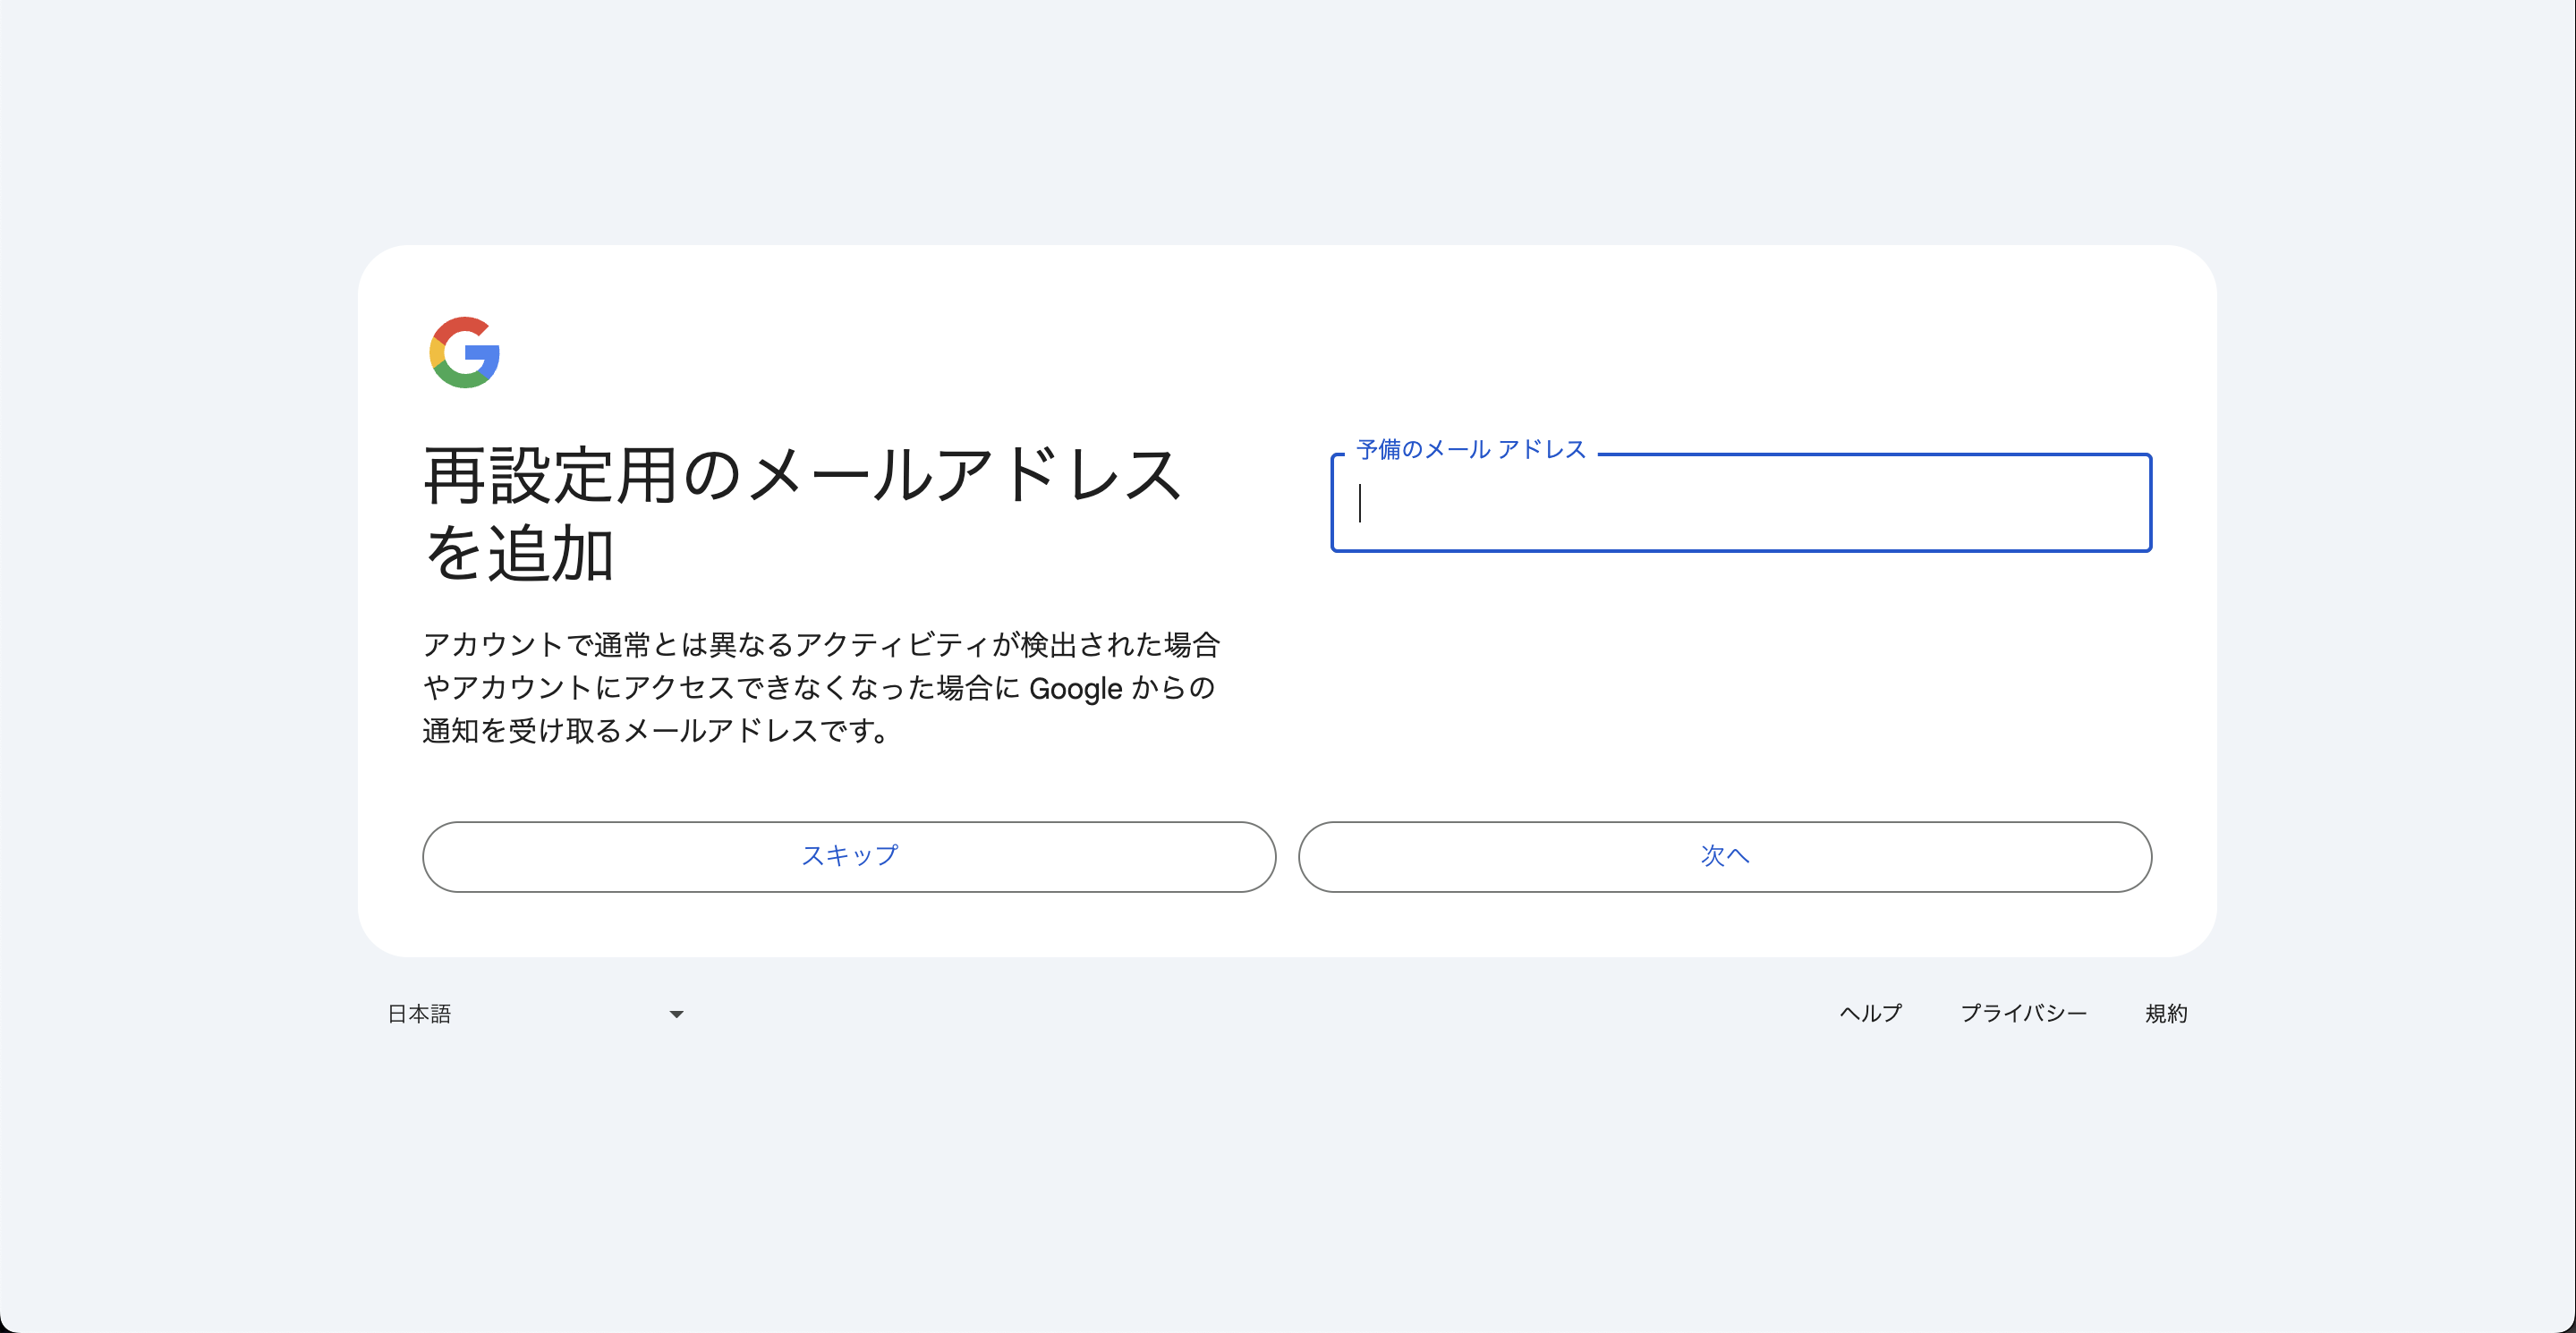Click the word Google in the description

(1075, 688)
